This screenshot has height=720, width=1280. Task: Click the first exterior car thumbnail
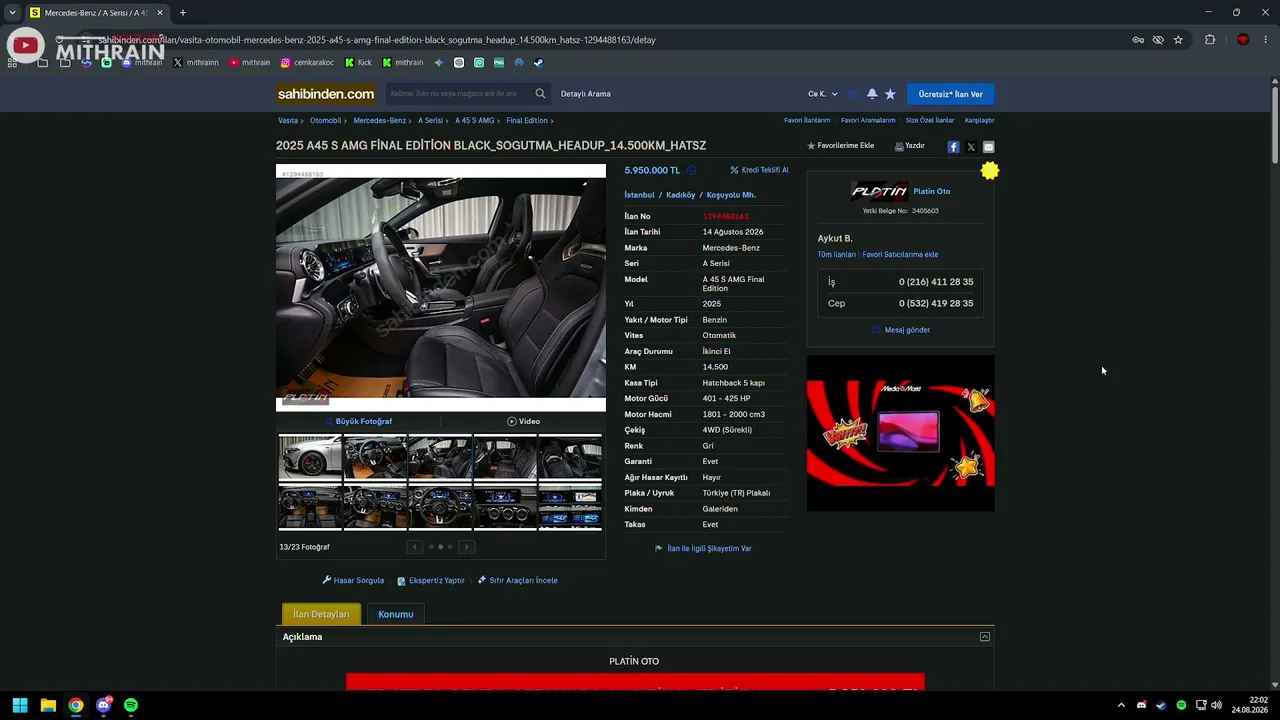tap(310, 458)
